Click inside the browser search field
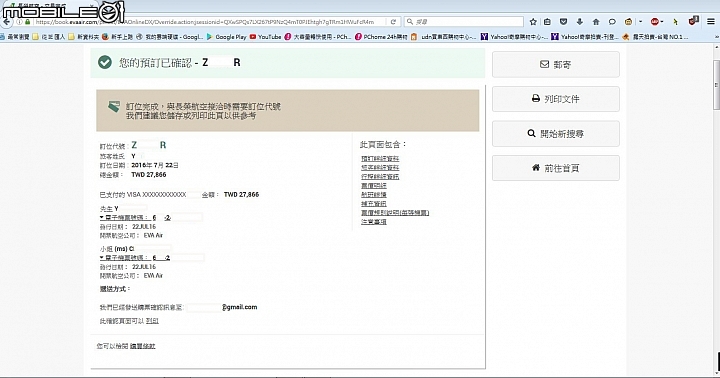The height and width of the screenshot is (378, 720). coord(464,22)
